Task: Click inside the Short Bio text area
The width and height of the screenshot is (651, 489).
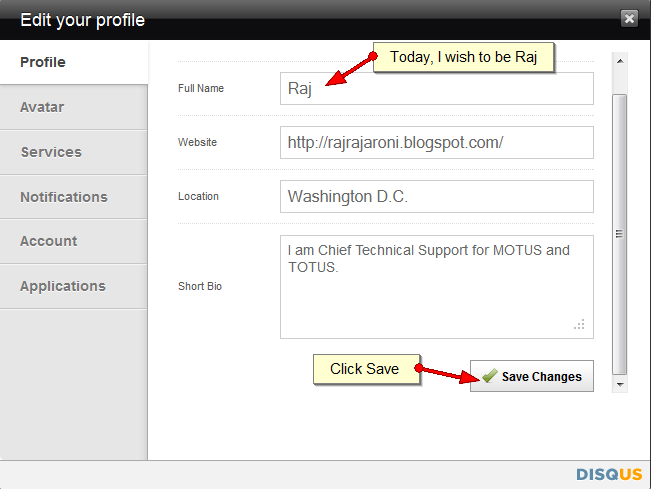Action: point(437,287)
